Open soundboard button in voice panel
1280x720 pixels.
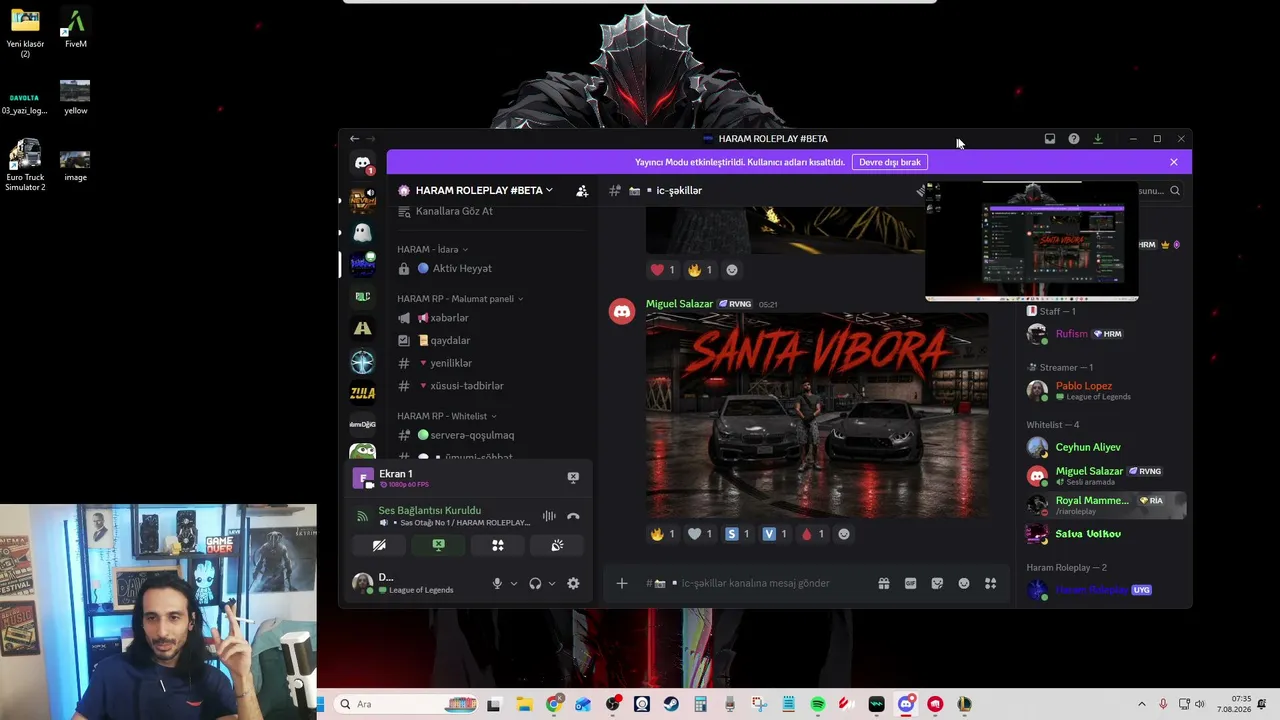pos(557,545)
